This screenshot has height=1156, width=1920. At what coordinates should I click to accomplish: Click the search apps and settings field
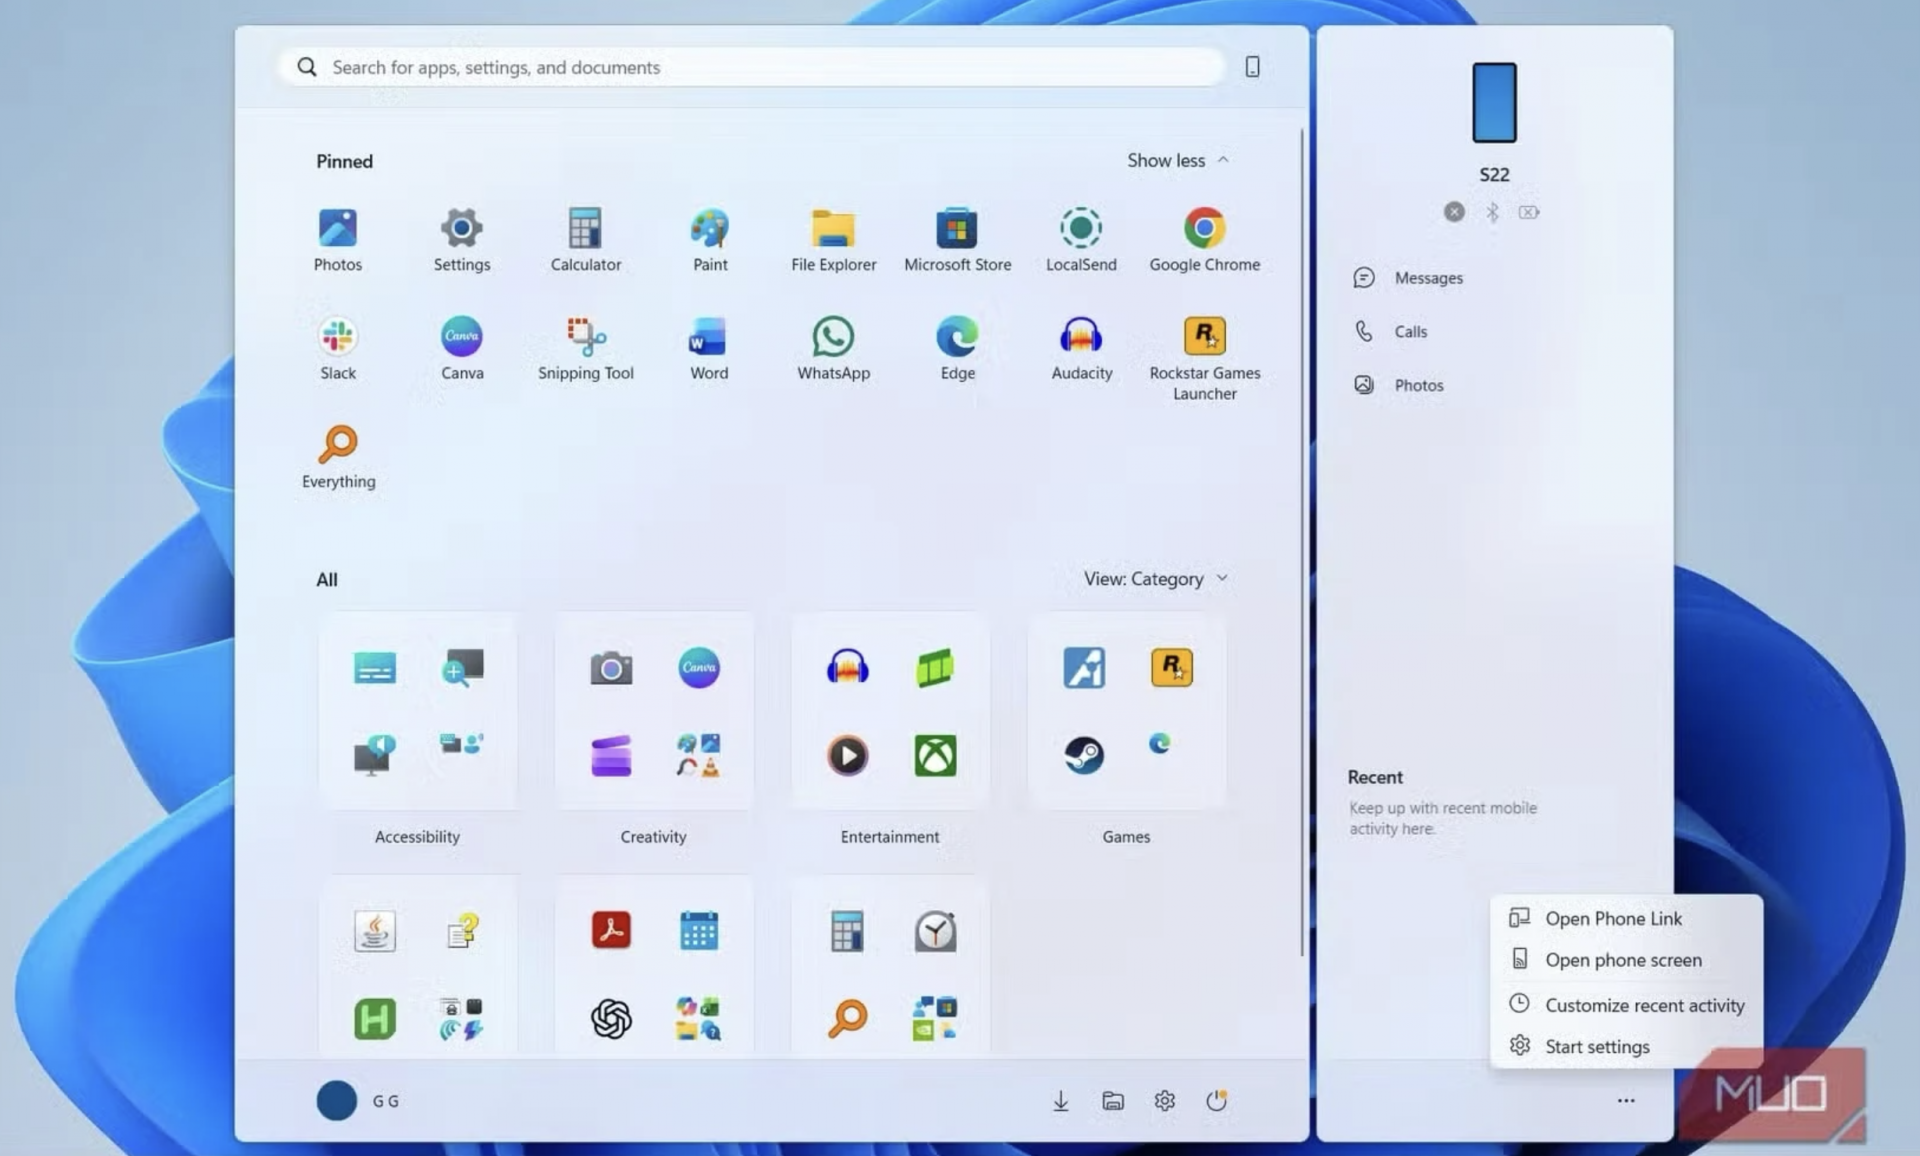[x=750, y=67]
